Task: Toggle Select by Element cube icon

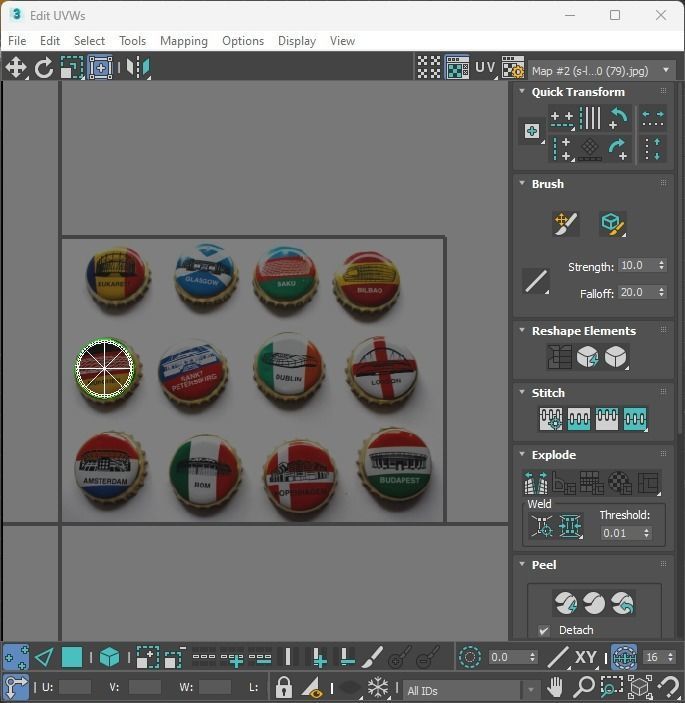Action: tap(109, 657)
